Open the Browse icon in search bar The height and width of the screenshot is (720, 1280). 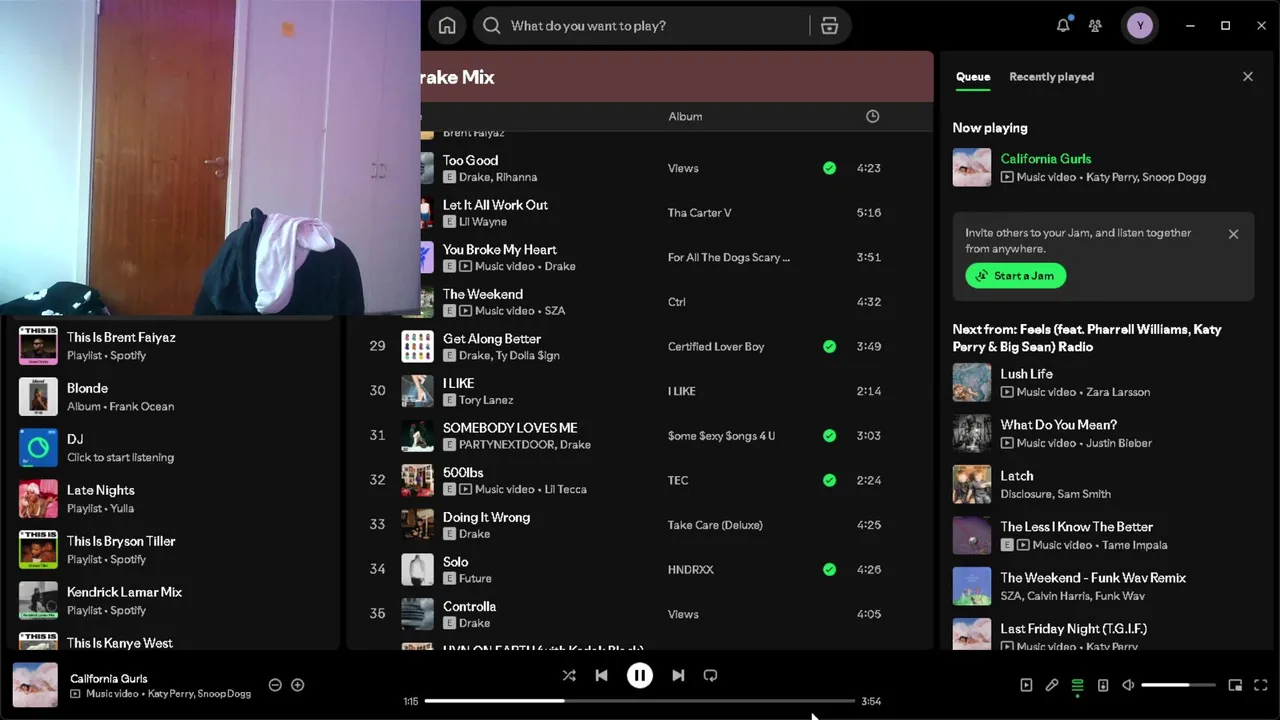tap(829, 26)
